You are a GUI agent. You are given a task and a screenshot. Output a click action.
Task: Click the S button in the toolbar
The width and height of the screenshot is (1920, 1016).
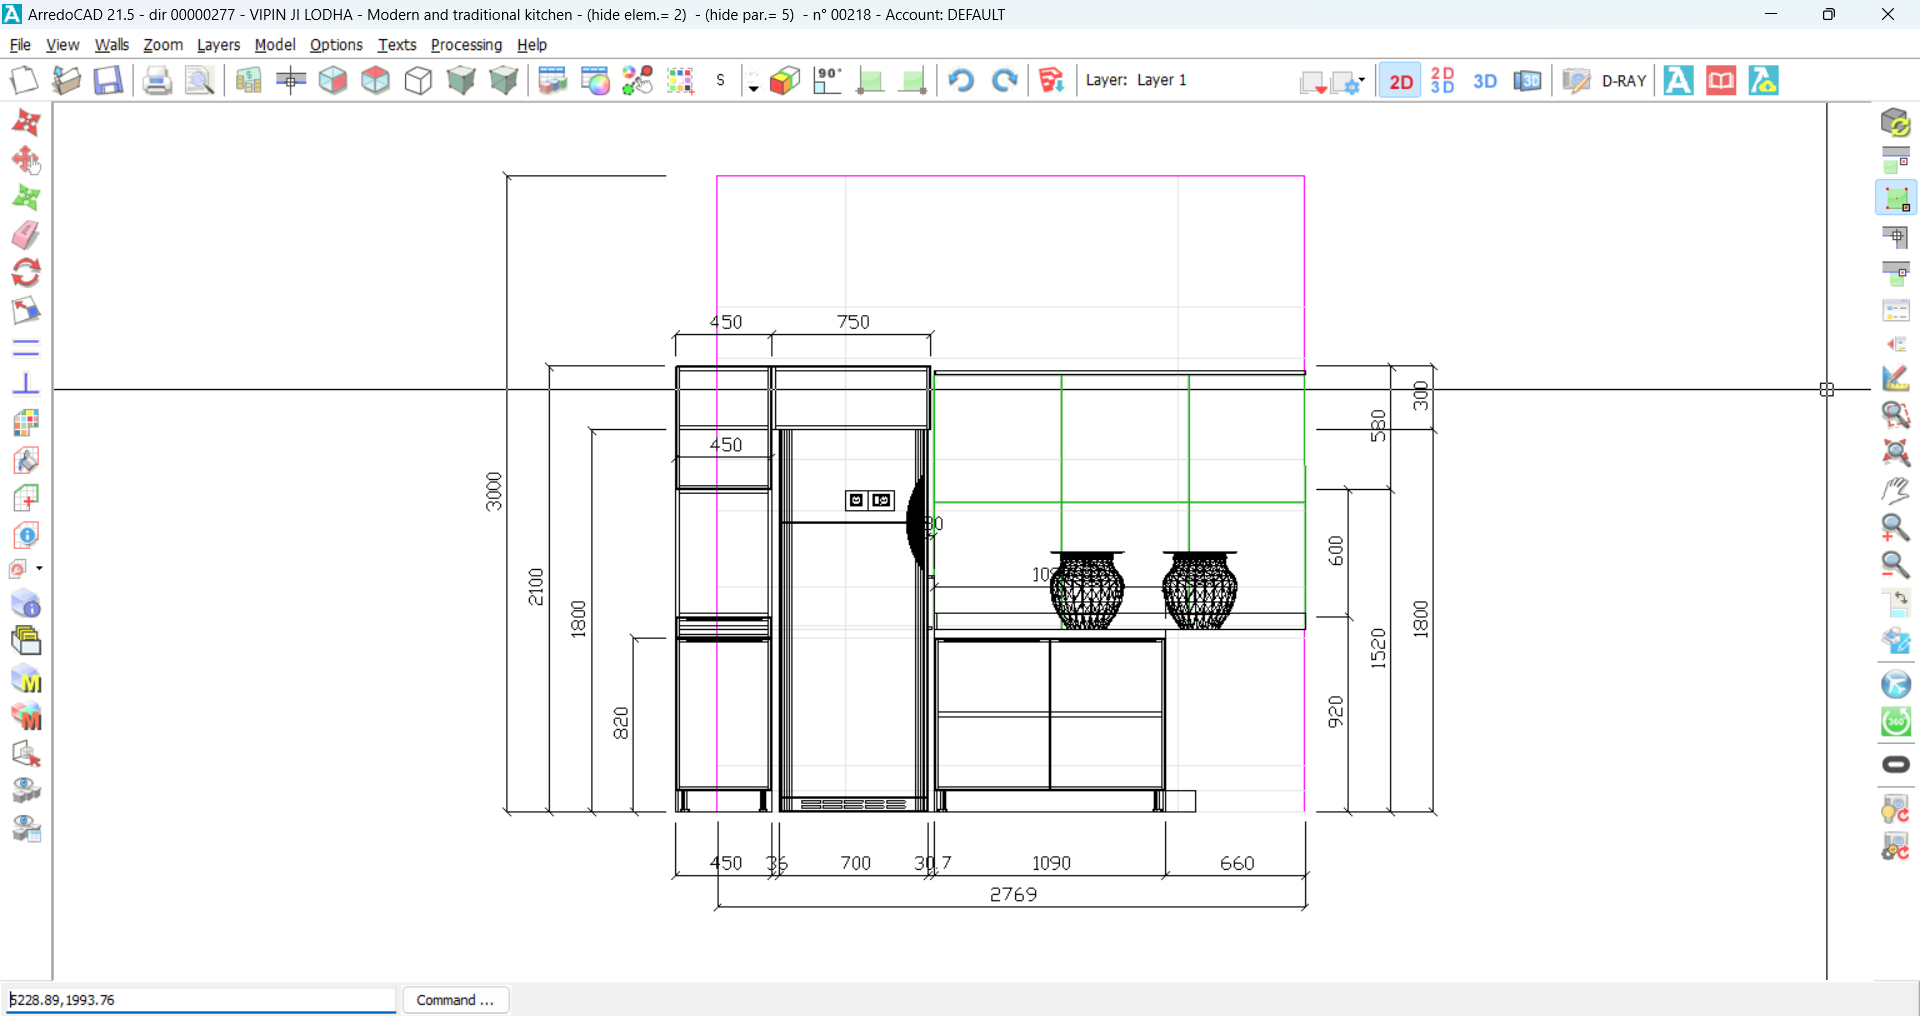(720, 80)
